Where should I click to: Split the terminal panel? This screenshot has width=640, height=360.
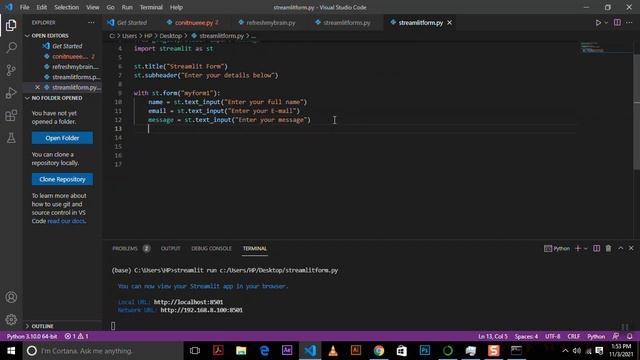point(596,248)
